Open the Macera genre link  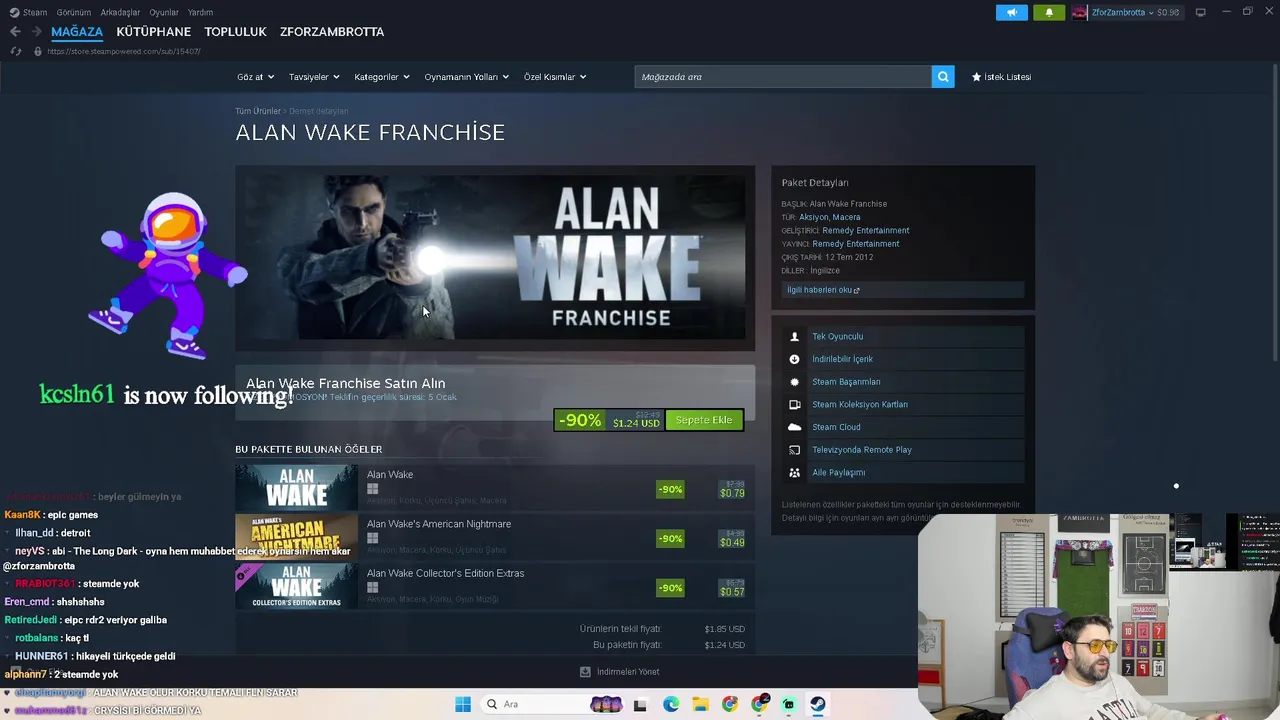(x=846, y=217)
